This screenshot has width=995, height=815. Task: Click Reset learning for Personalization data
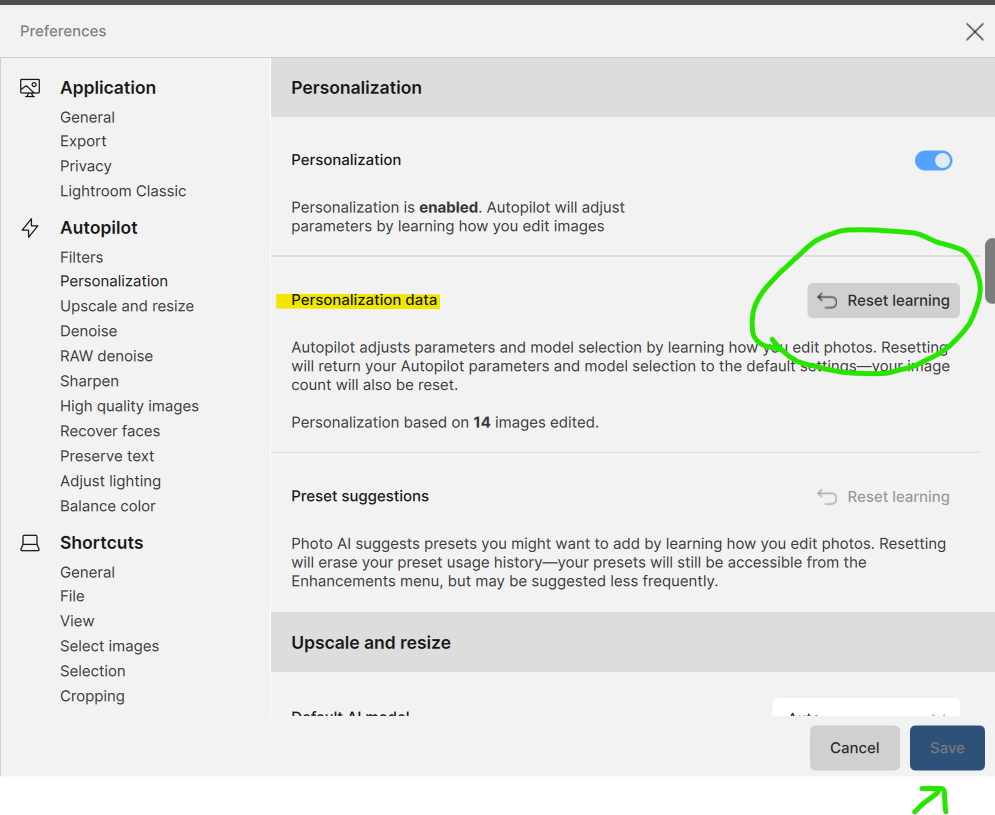[883, 300]
